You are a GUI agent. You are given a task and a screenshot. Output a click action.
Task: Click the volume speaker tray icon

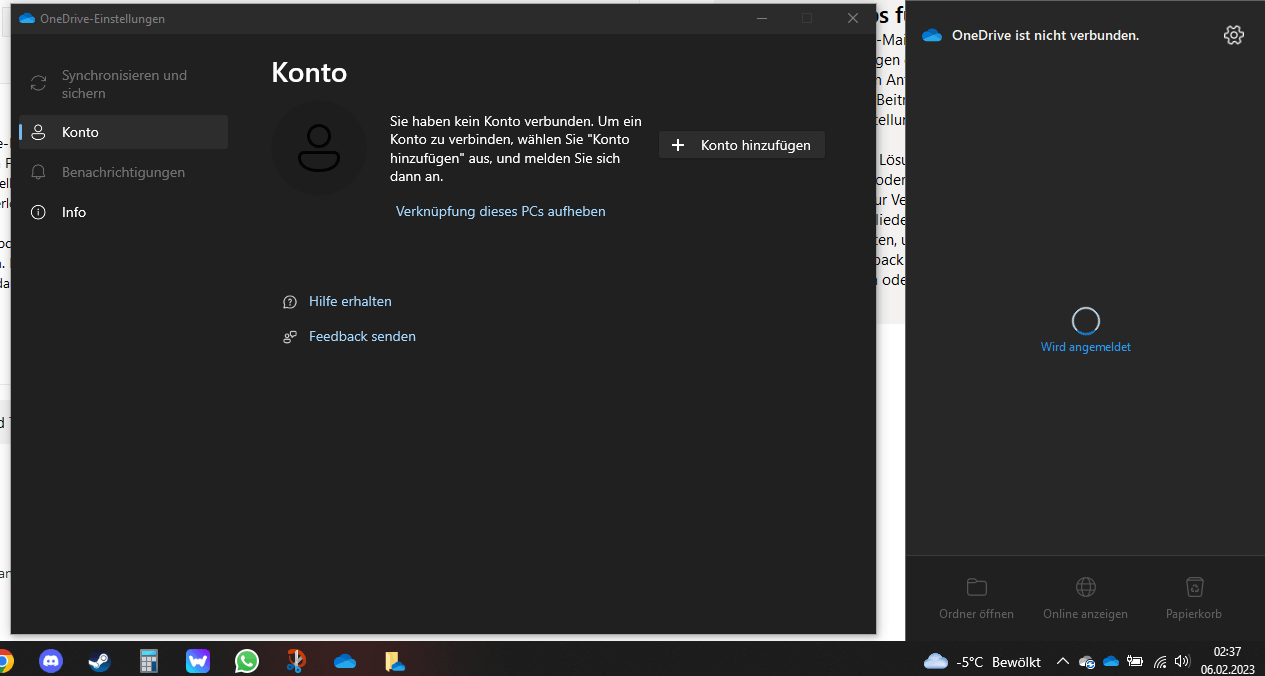(x=1182, y=661)
